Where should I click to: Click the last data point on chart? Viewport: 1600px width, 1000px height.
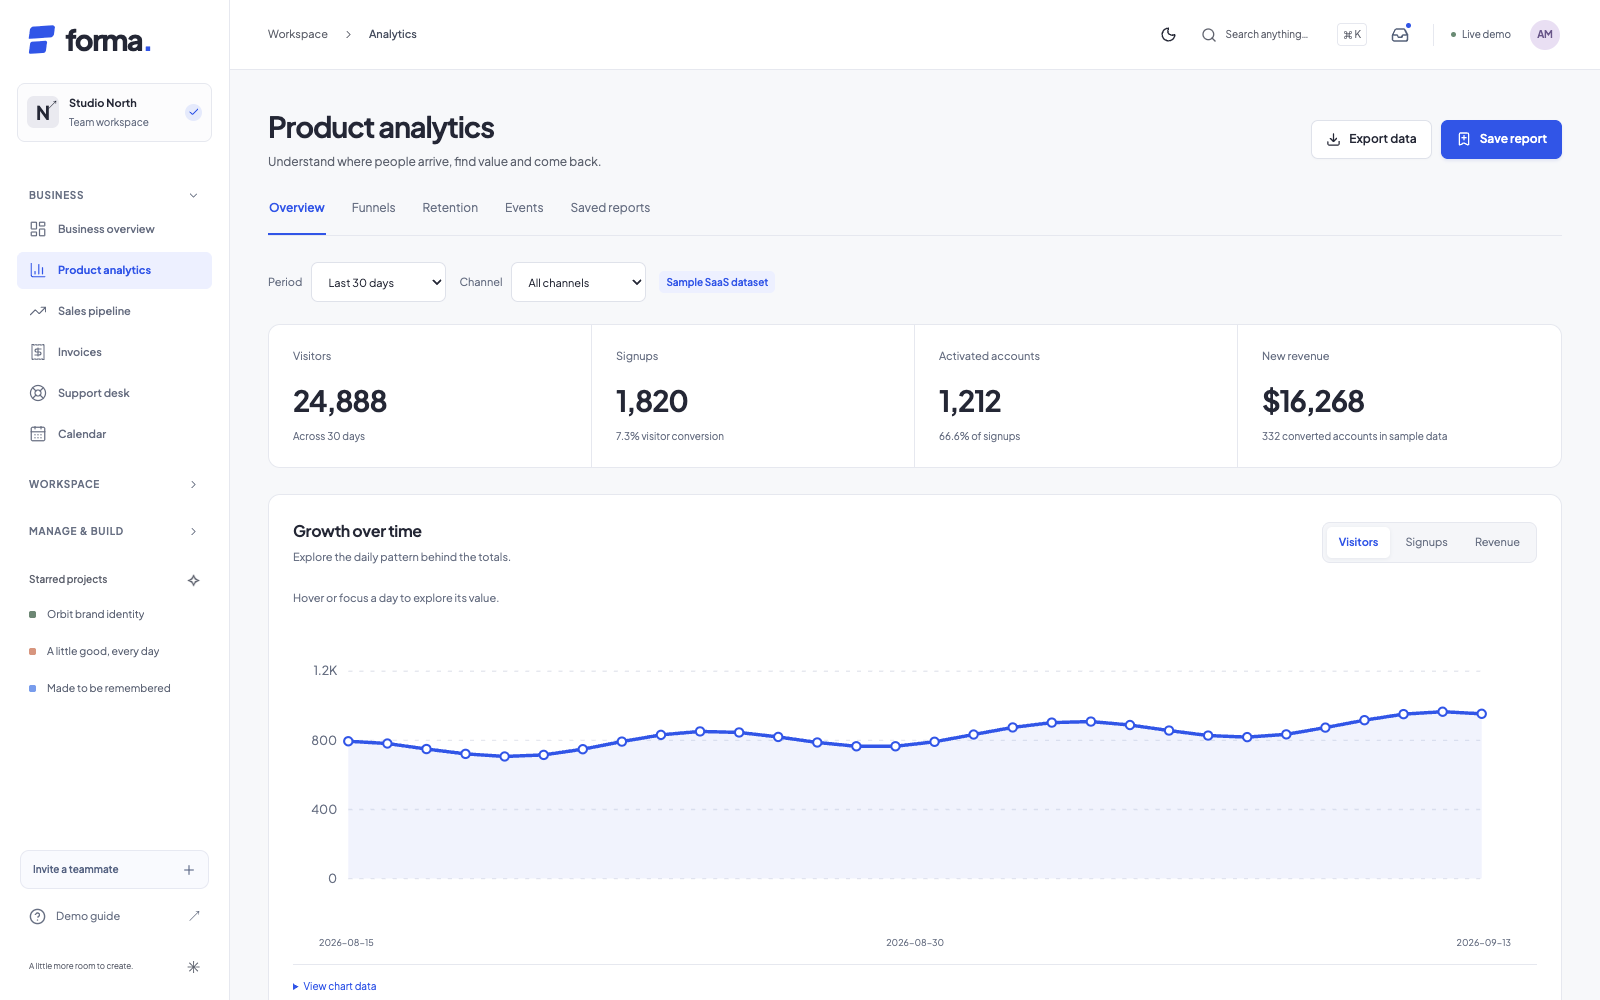[x=1481, y=714]
